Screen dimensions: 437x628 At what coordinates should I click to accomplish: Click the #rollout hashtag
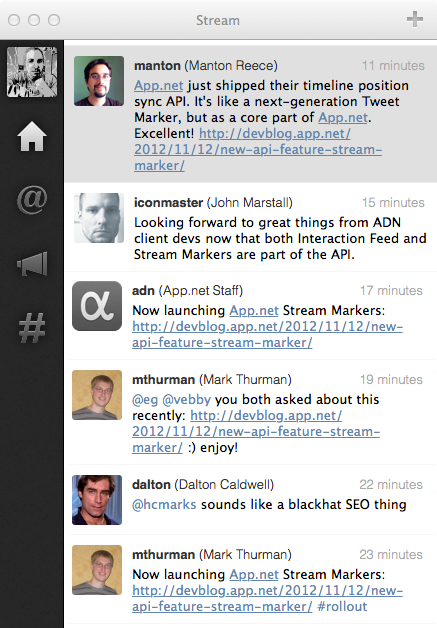pos(342,606)
